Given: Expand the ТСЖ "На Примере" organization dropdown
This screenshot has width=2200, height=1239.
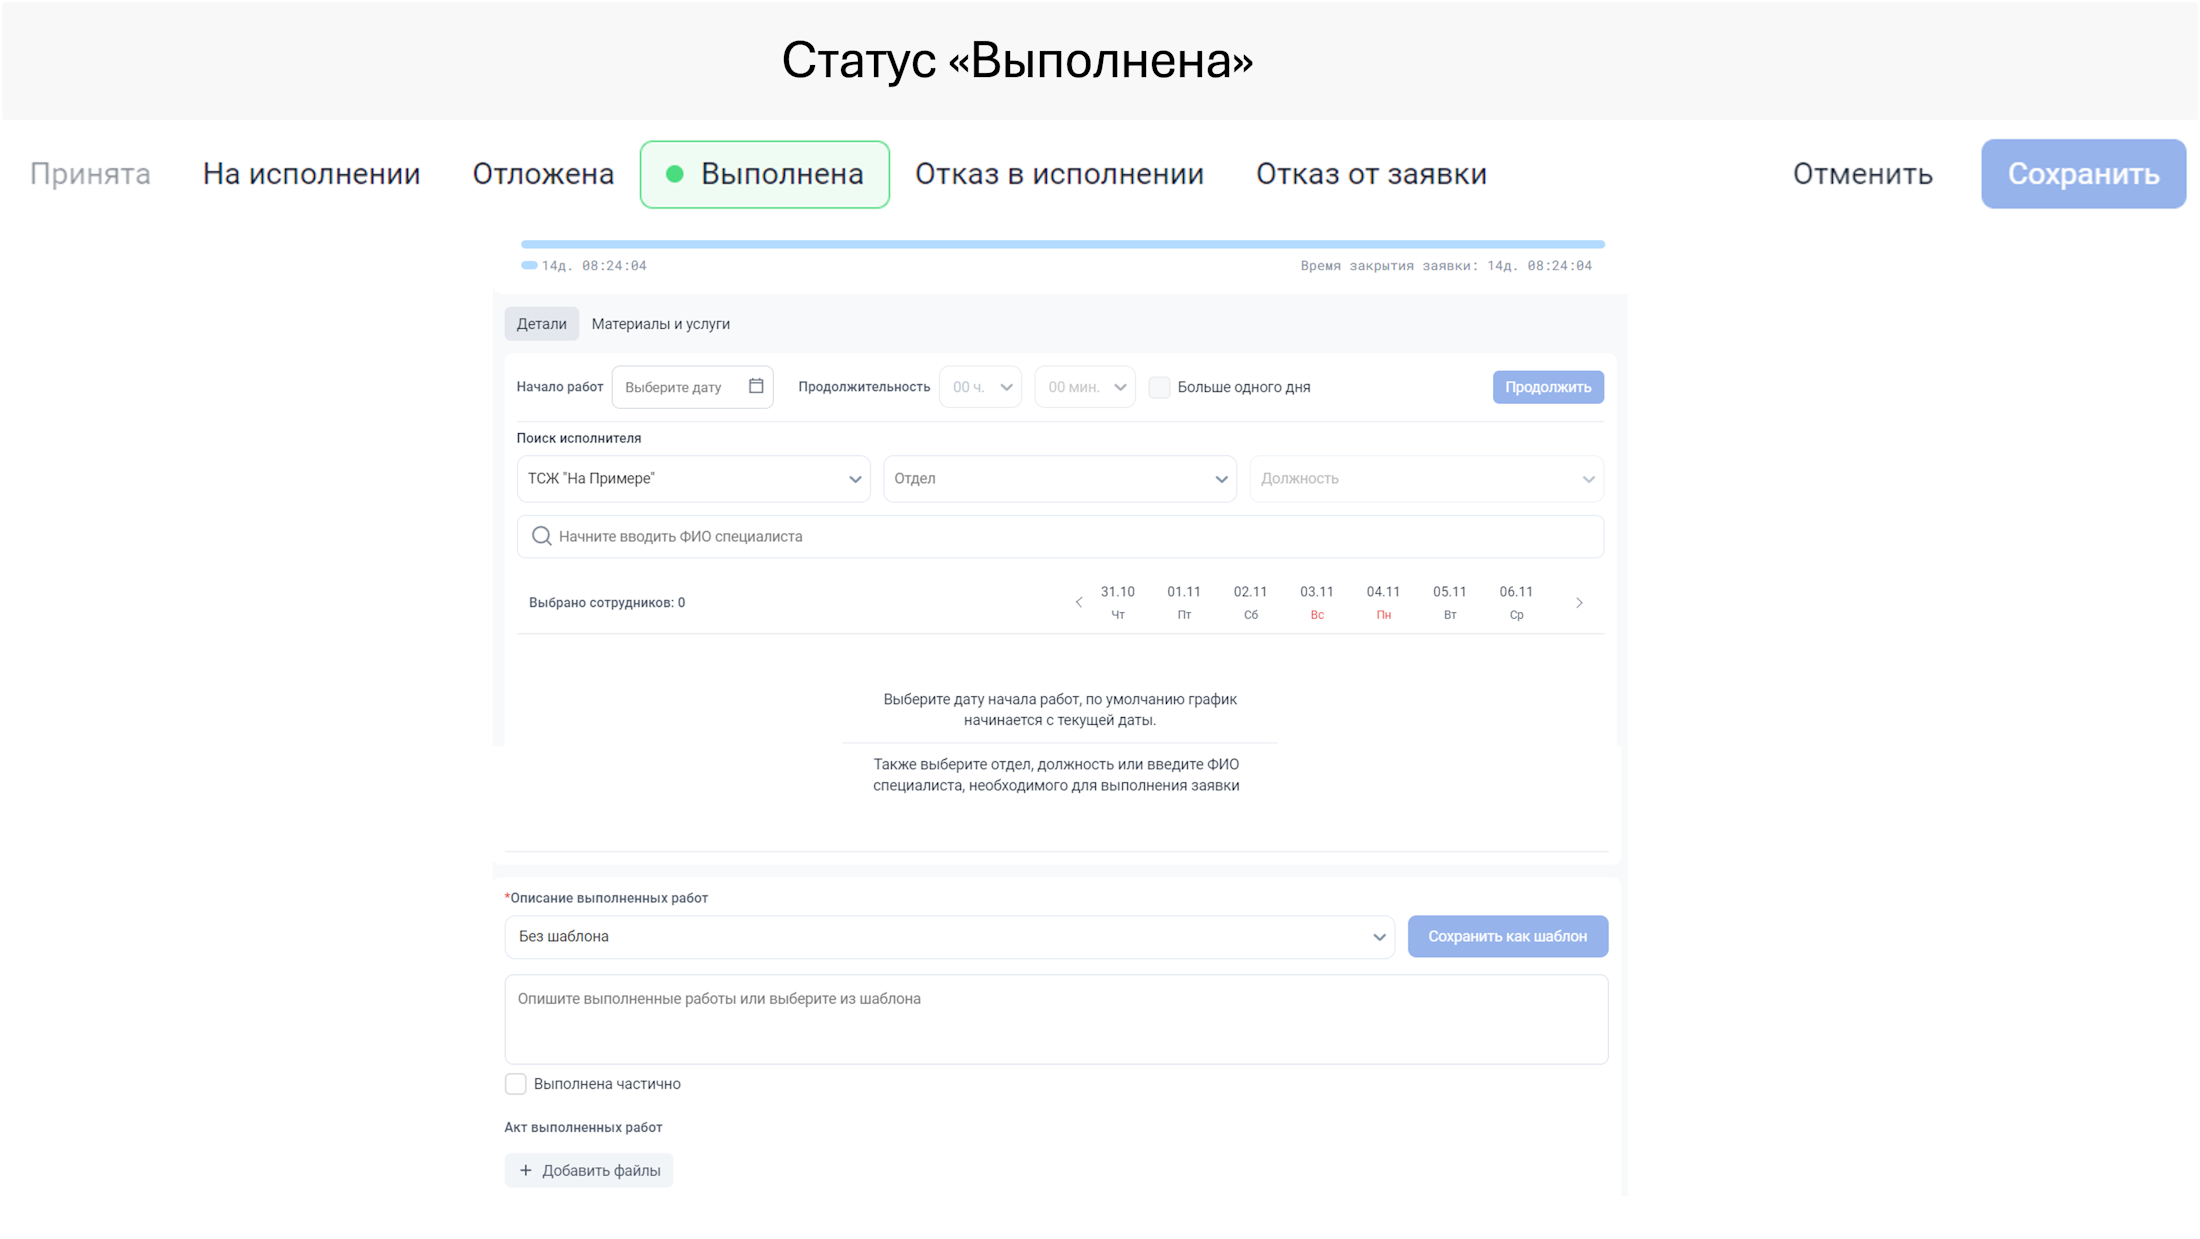Looking at the screenshot, I should click(x=693, y=479).
